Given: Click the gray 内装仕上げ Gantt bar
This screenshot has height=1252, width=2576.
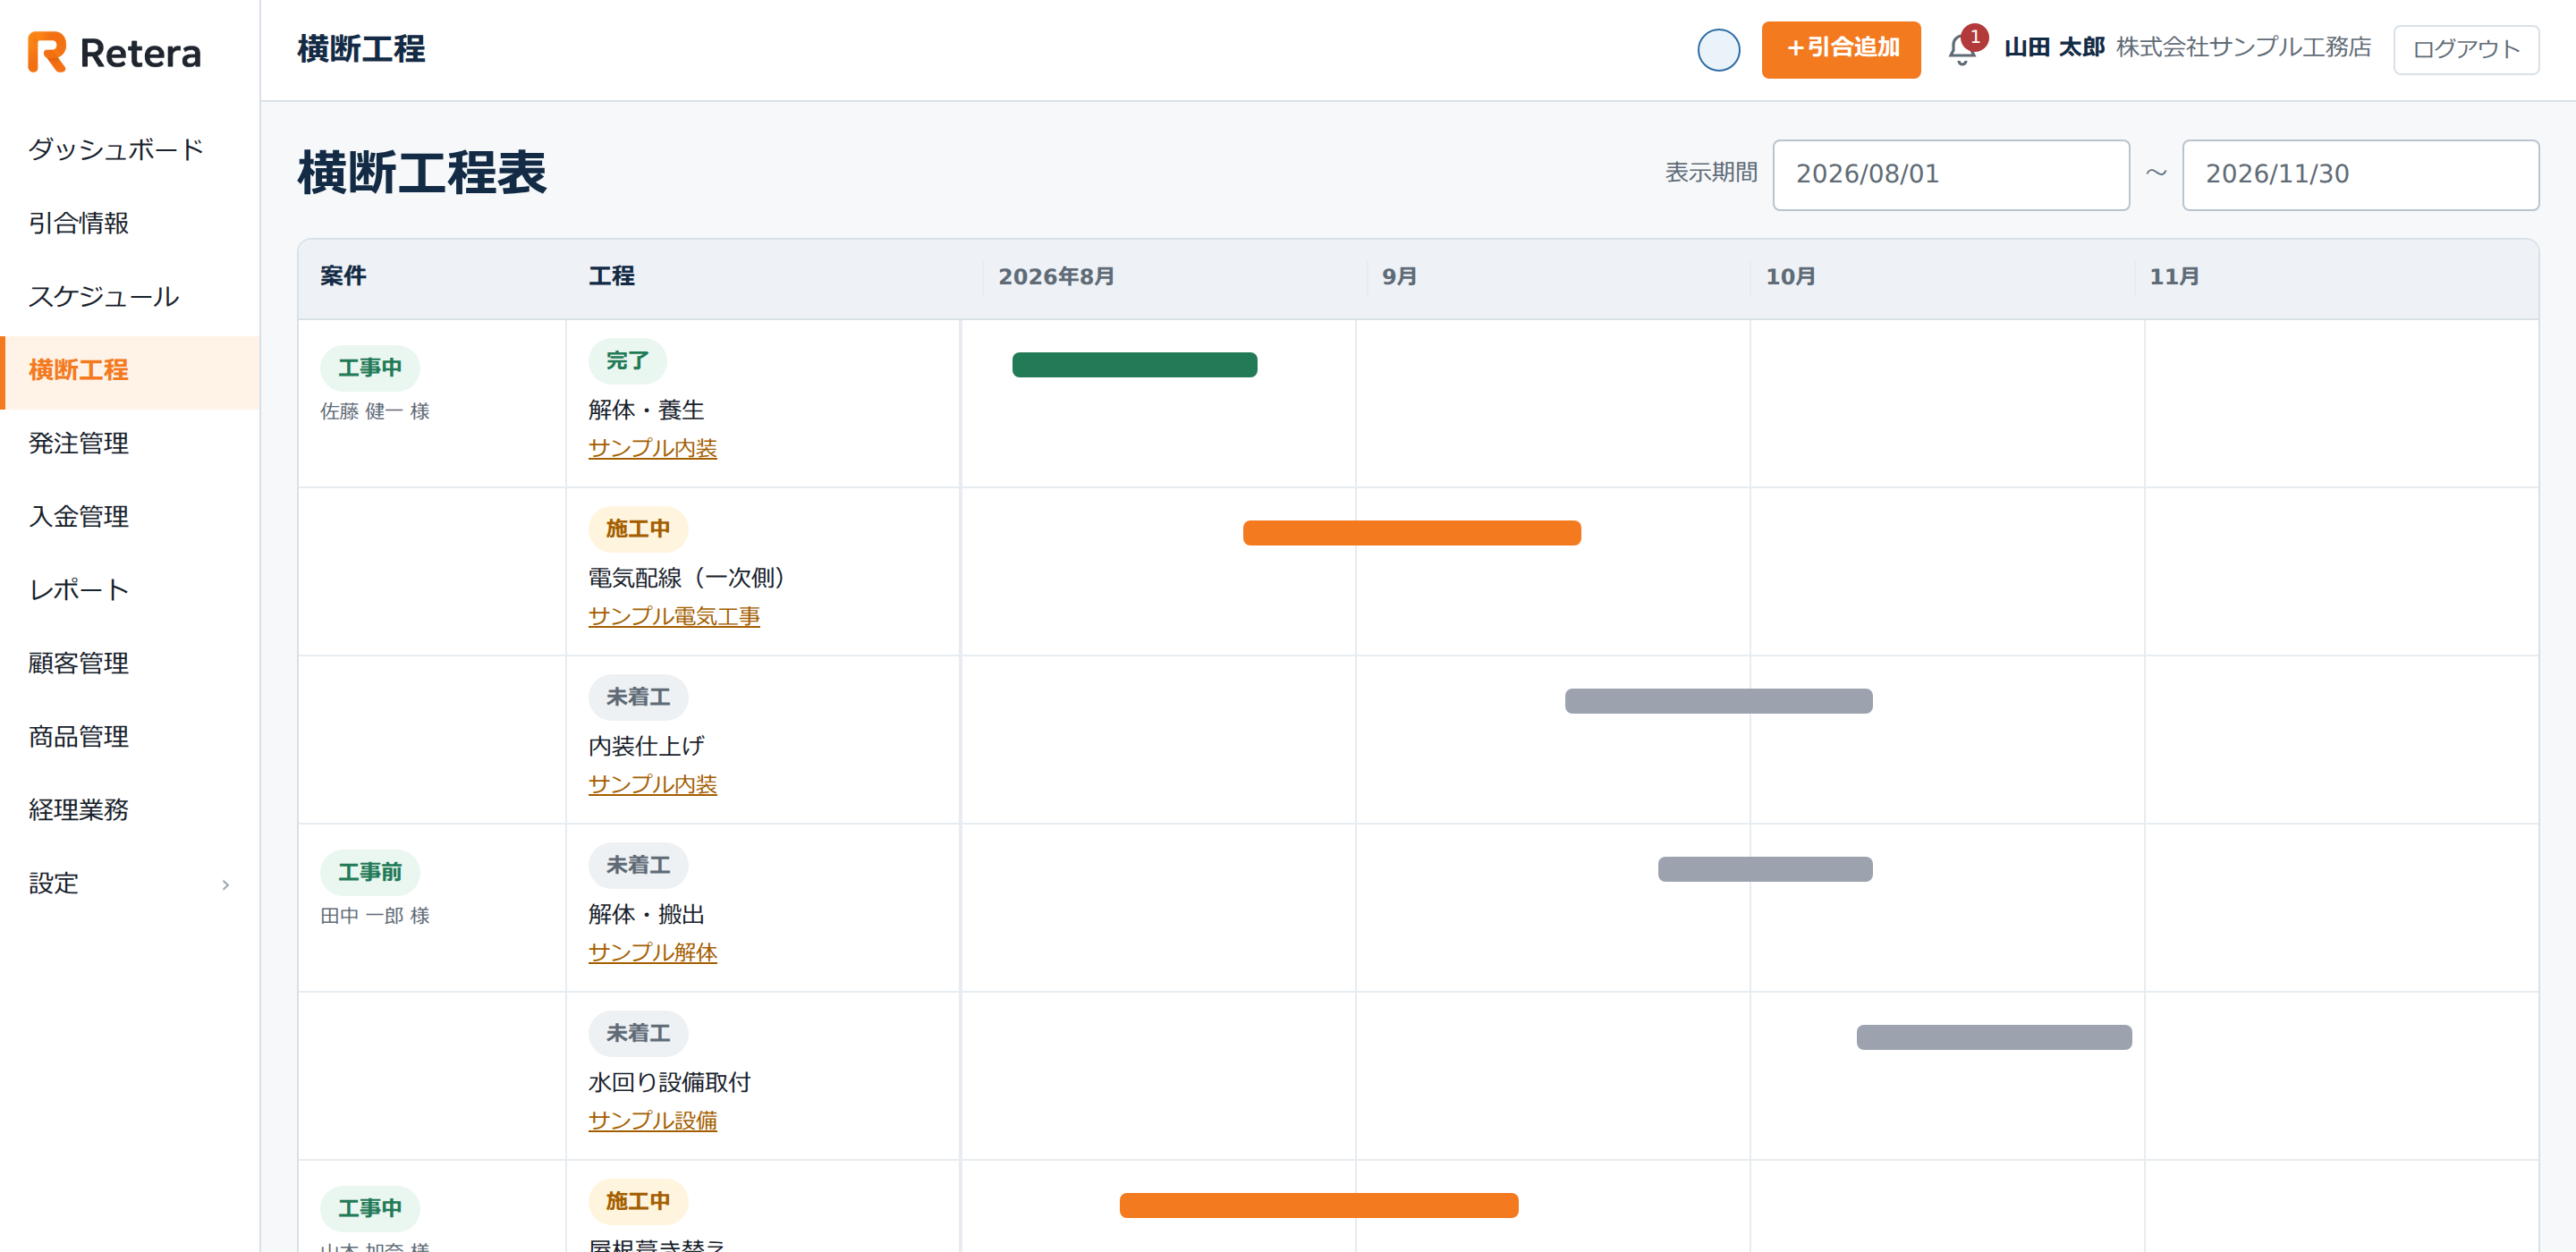Looking at the screenshot, I should [1718, 701].
